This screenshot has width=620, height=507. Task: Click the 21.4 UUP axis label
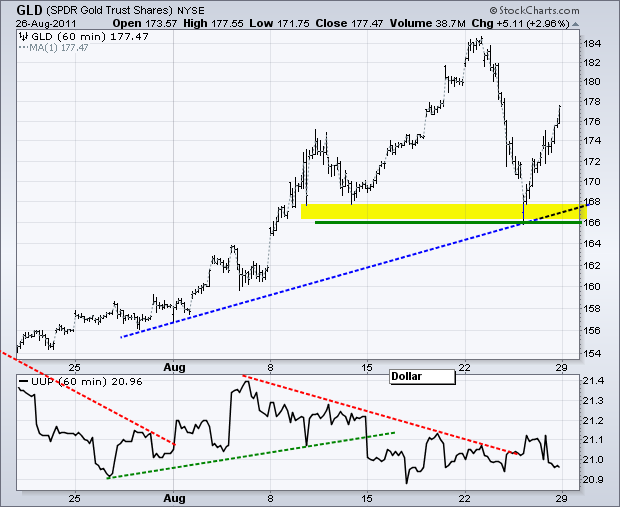click(x=593, y=381)
